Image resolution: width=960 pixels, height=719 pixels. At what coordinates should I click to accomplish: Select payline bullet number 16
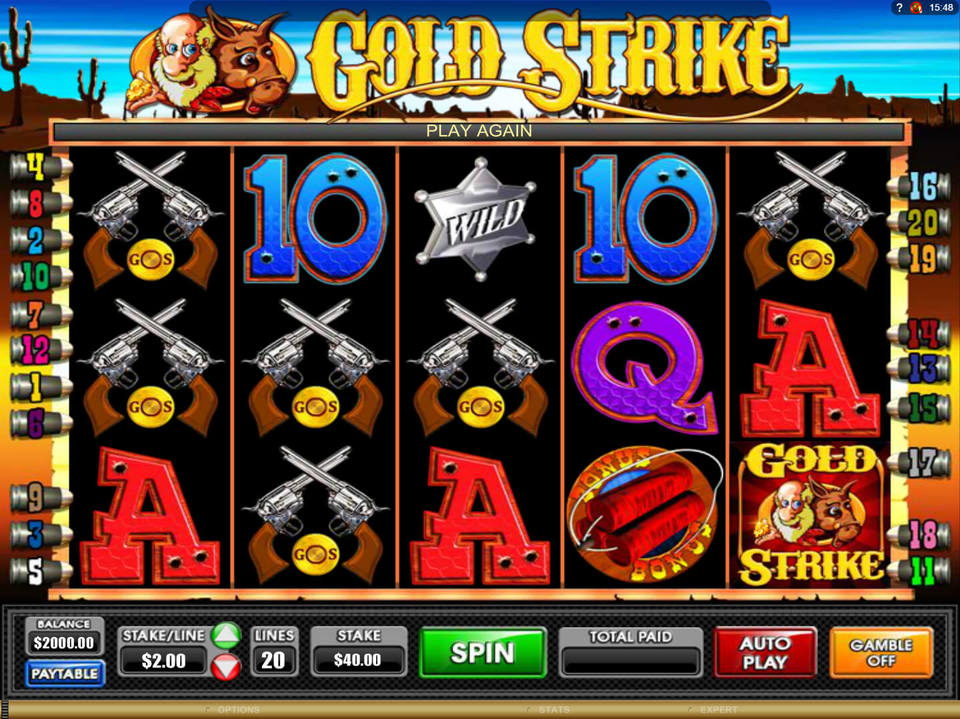tap(921, 186)
